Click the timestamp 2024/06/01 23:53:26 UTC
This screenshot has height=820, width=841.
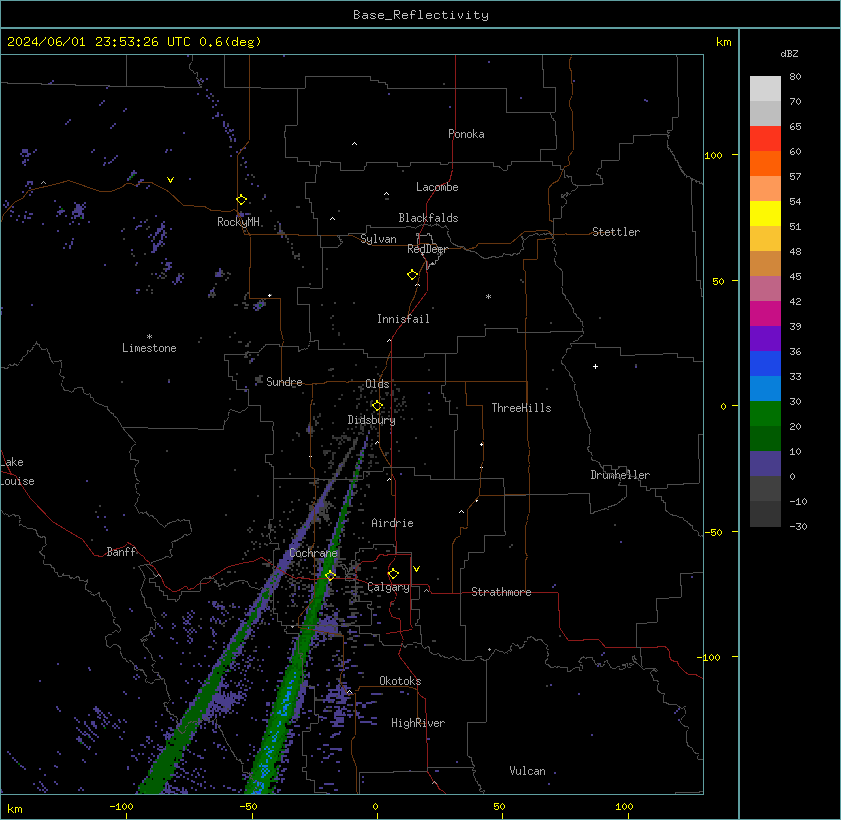pyautogui.click(x=99, y=42)
